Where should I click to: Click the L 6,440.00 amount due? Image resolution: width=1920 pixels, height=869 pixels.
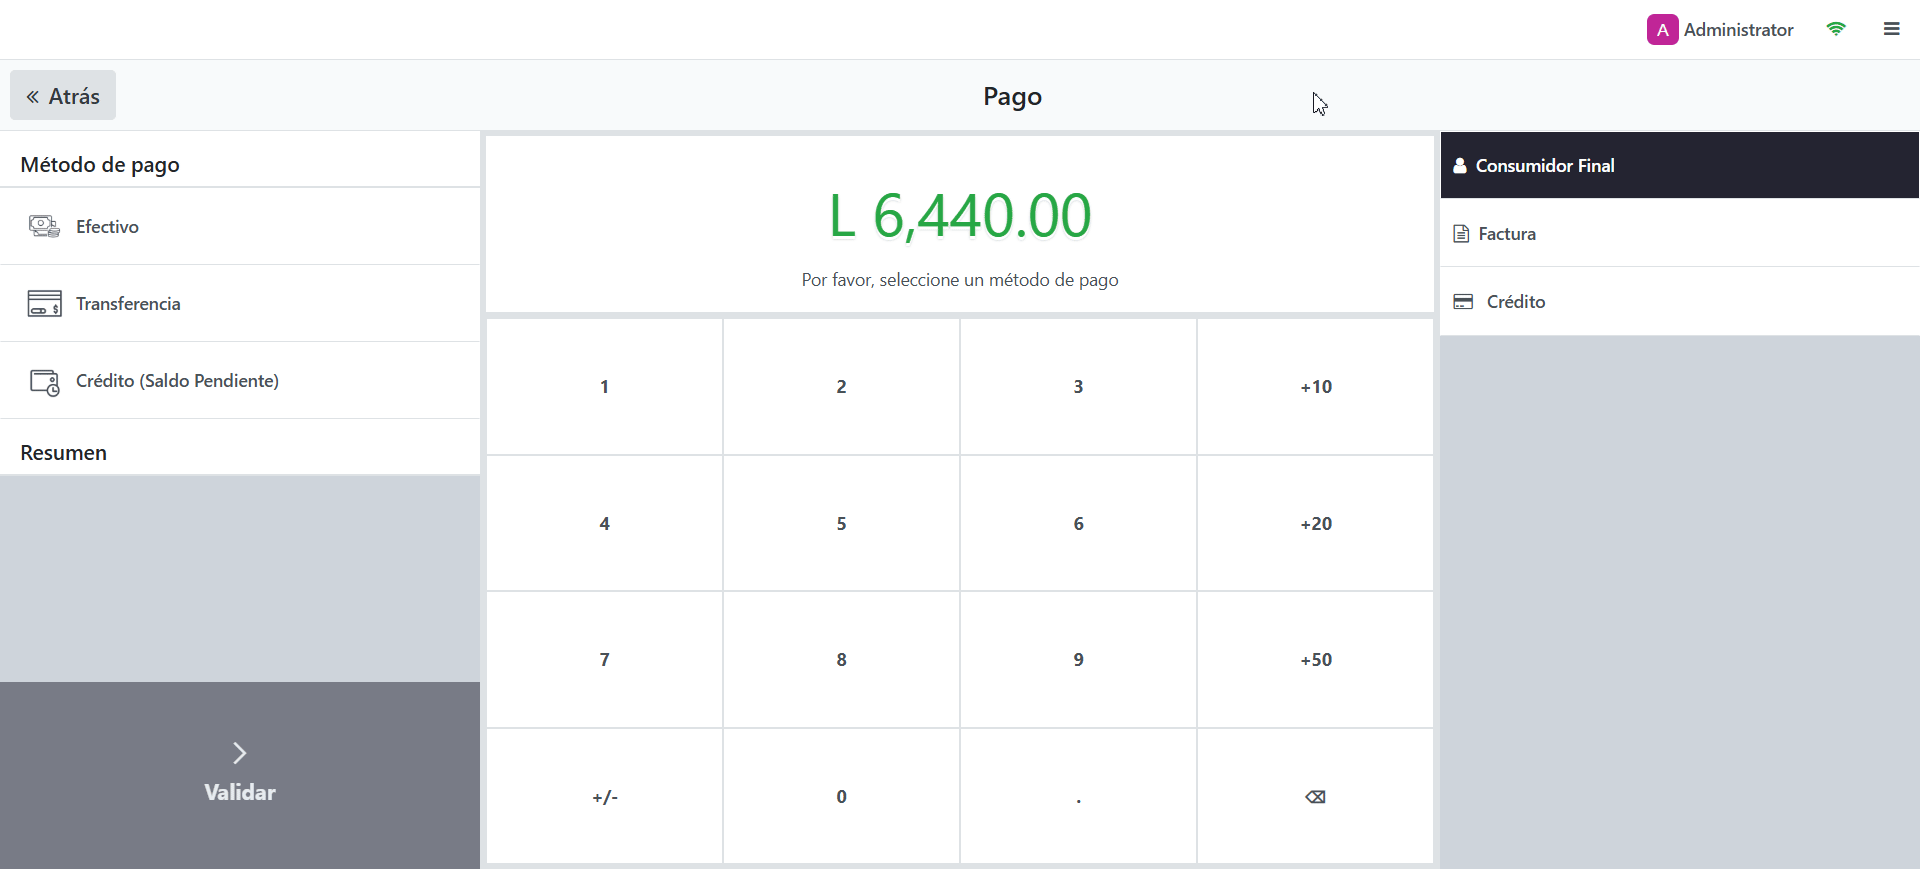click(x=959, y=216)
